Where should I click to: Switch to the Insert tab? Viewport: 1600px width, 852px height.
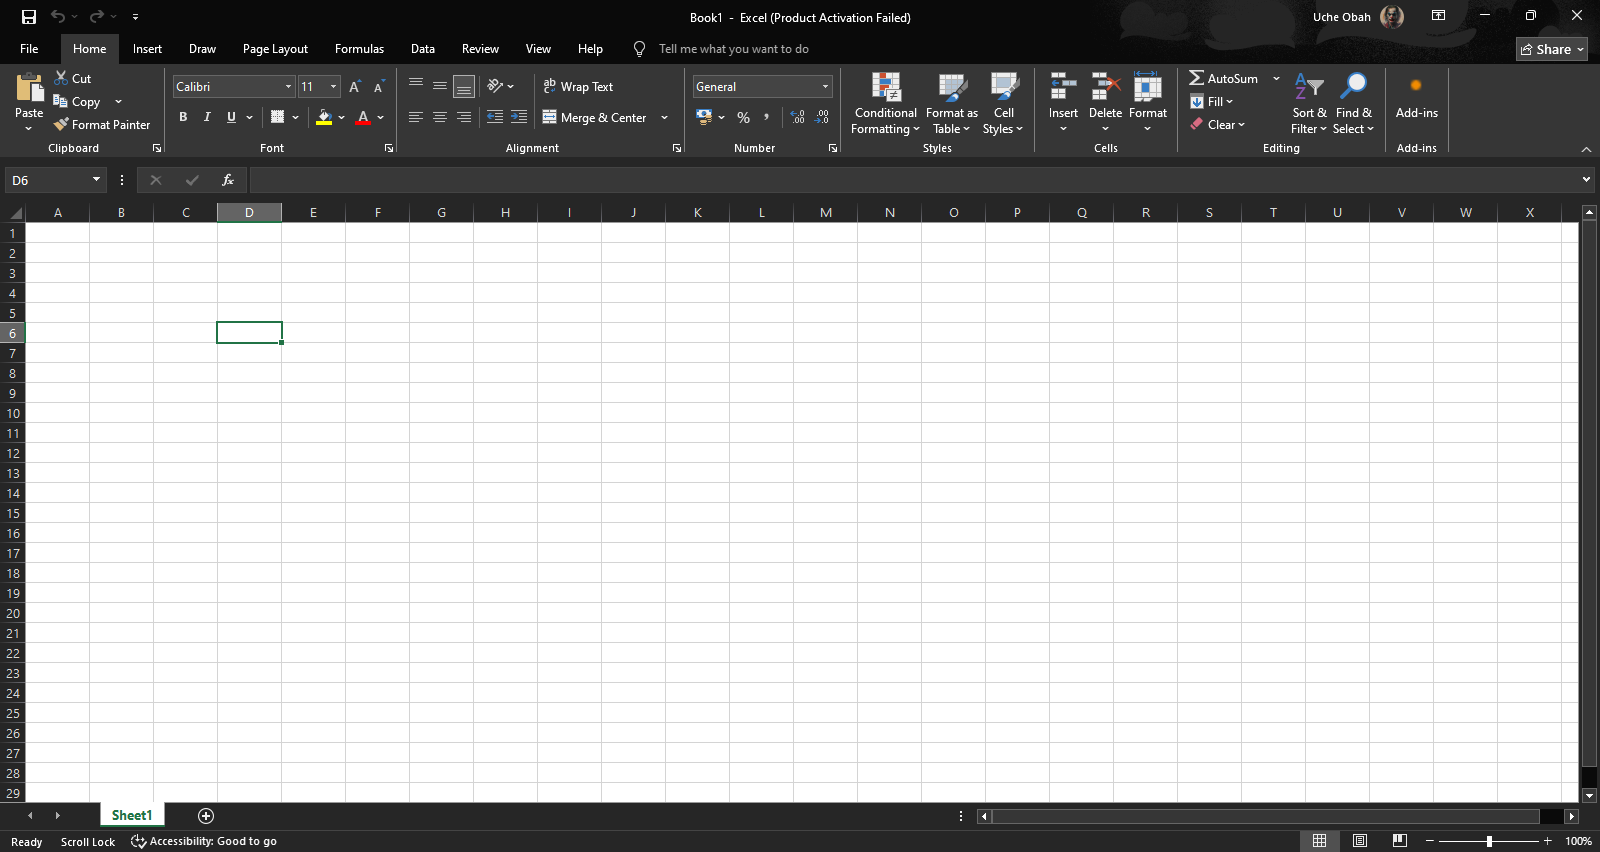147,49
